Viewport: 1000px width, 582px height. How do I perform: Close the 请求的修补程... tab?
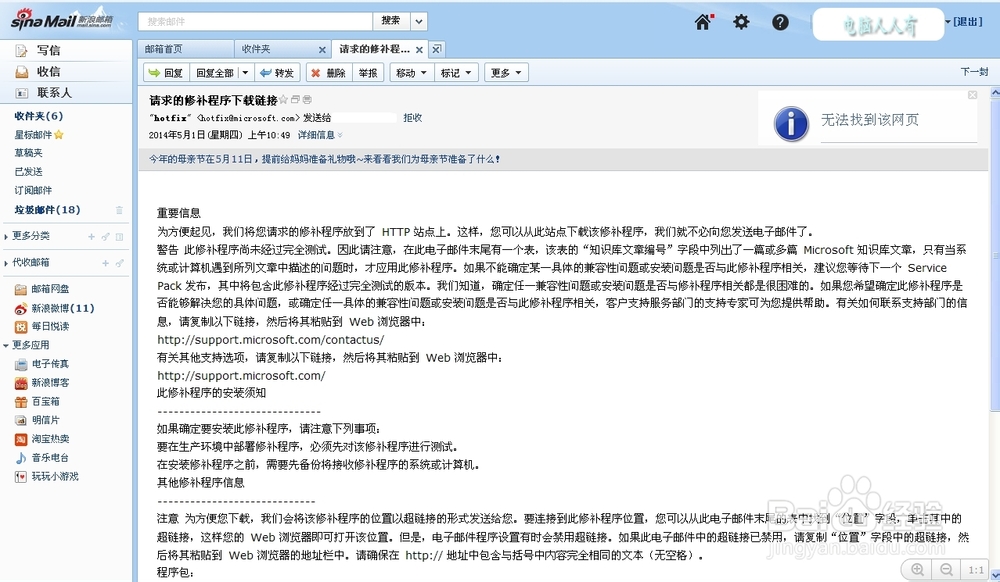pyautogui.click(x=419, y=50)
